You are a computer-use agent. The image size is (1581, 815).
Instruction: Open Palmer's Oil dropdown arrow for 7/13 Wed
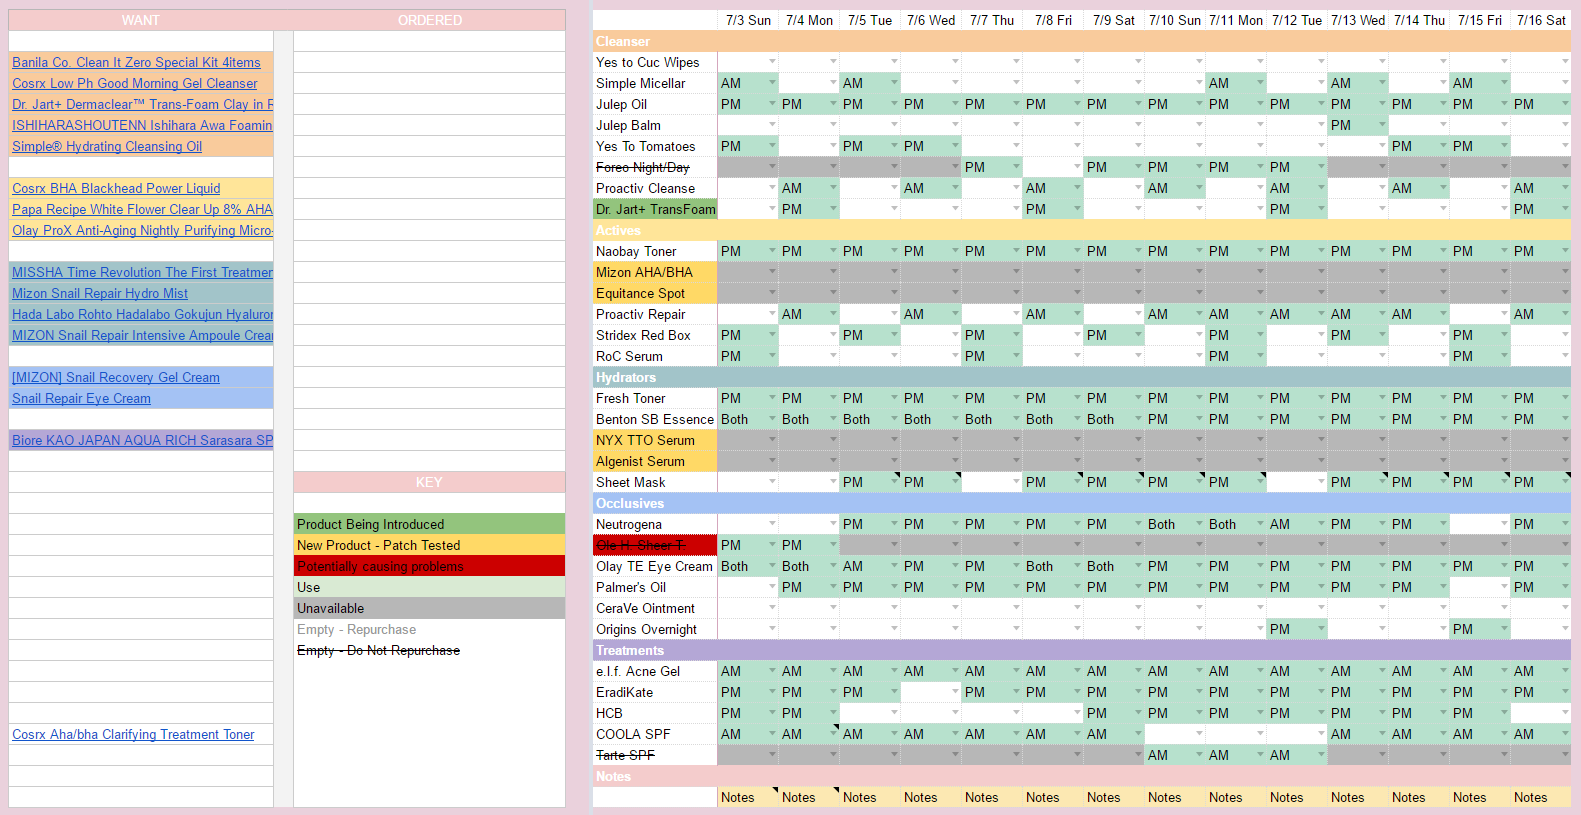(1382, 587)
